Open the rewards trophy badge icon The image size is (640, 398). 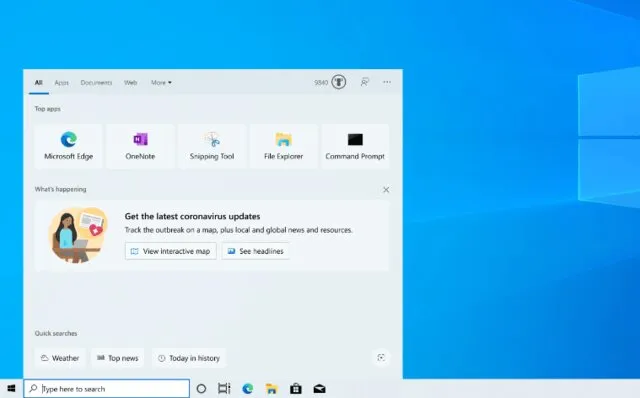(338, 82)
